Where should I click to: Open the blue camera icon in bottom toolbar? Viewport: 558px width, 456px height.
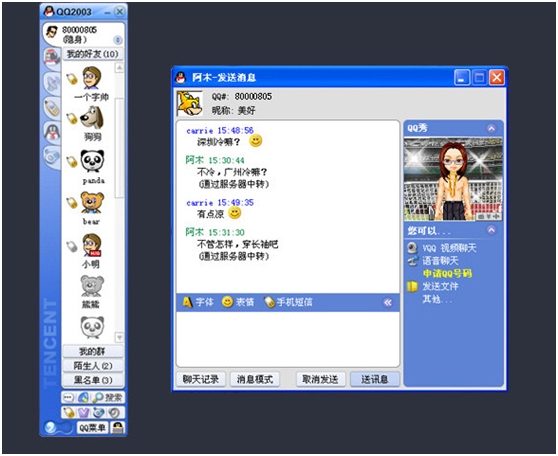tap(99, 413)
